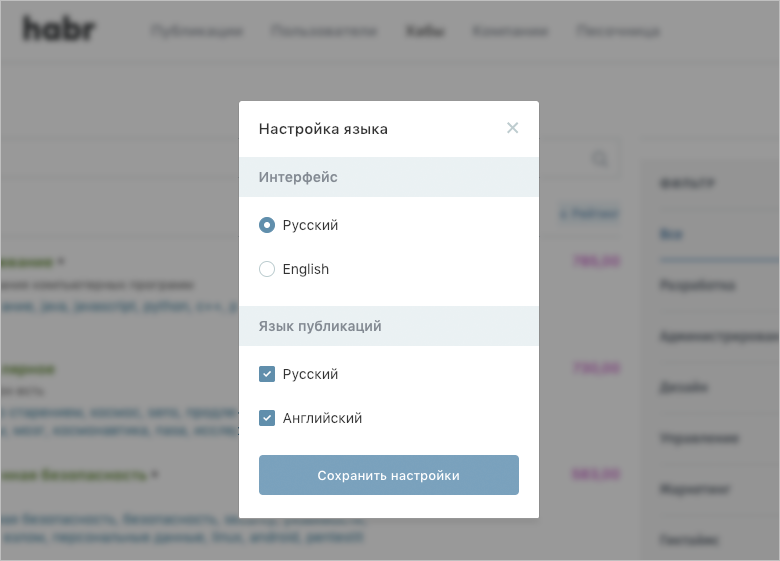Viewport: 780px width, 561px height.
Task: Select the Маркетинг filter category
Action: [695, 489]
